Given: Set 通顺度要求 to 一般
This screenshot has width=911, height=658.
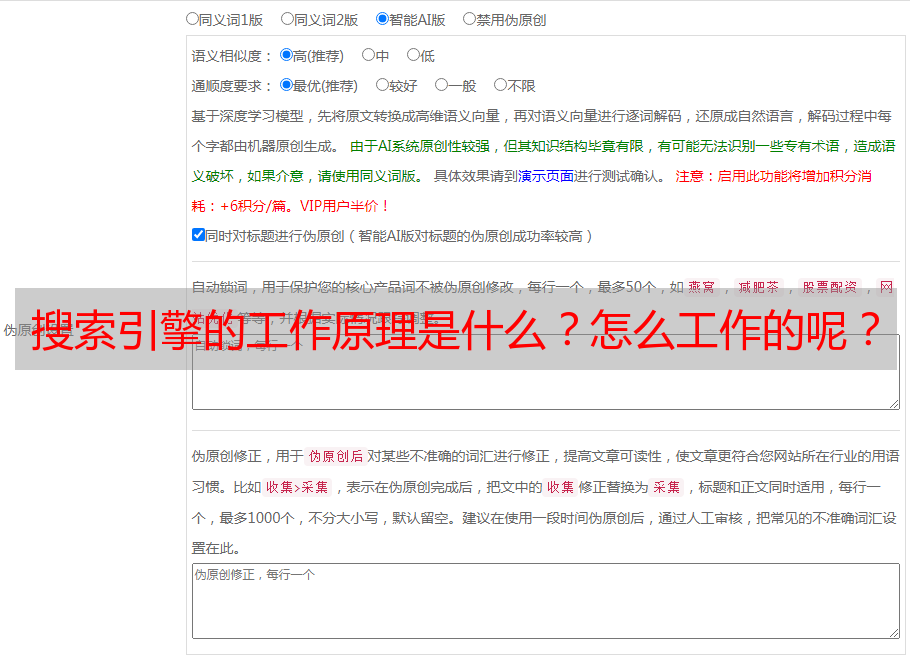Looking at the screenshot, I should click(x=441, y=85).
